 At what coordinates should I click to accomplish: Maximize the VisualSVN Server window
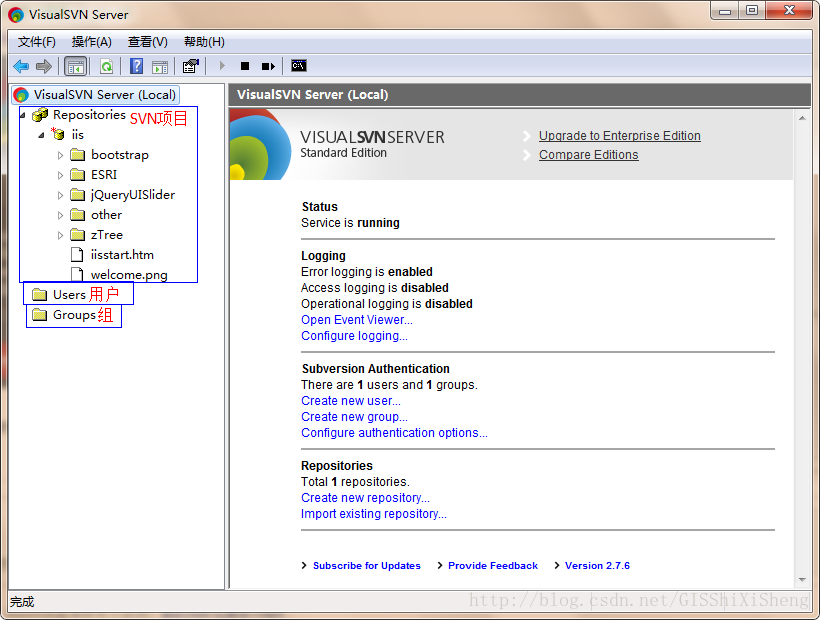(x=751, y=11)
